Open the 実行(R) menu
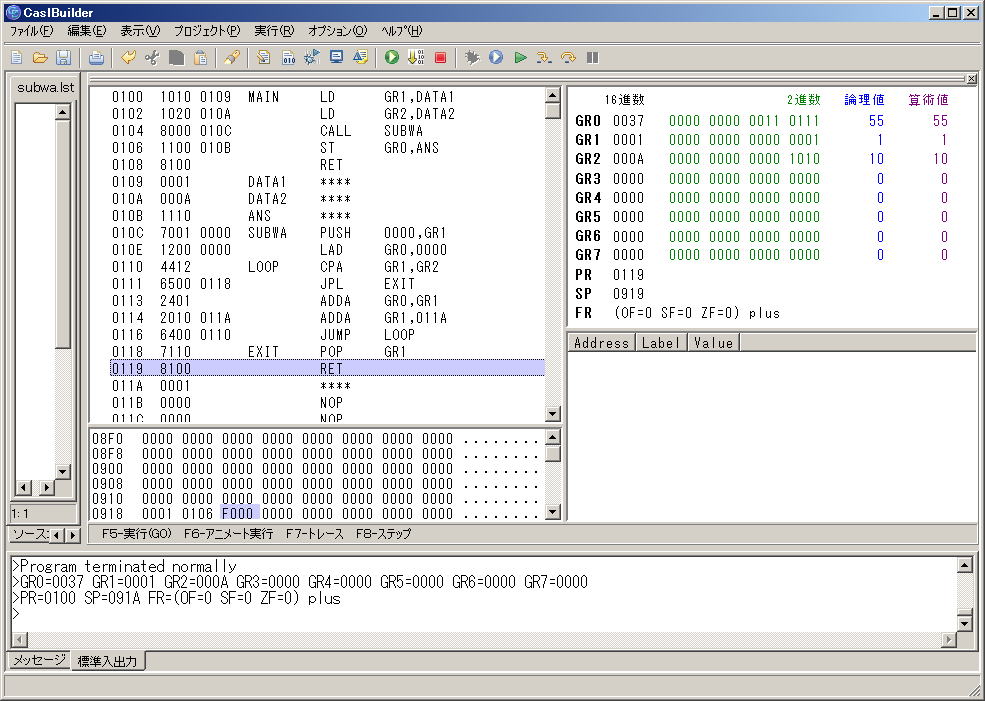The image size is (985, 701). (x=273, y=31)
